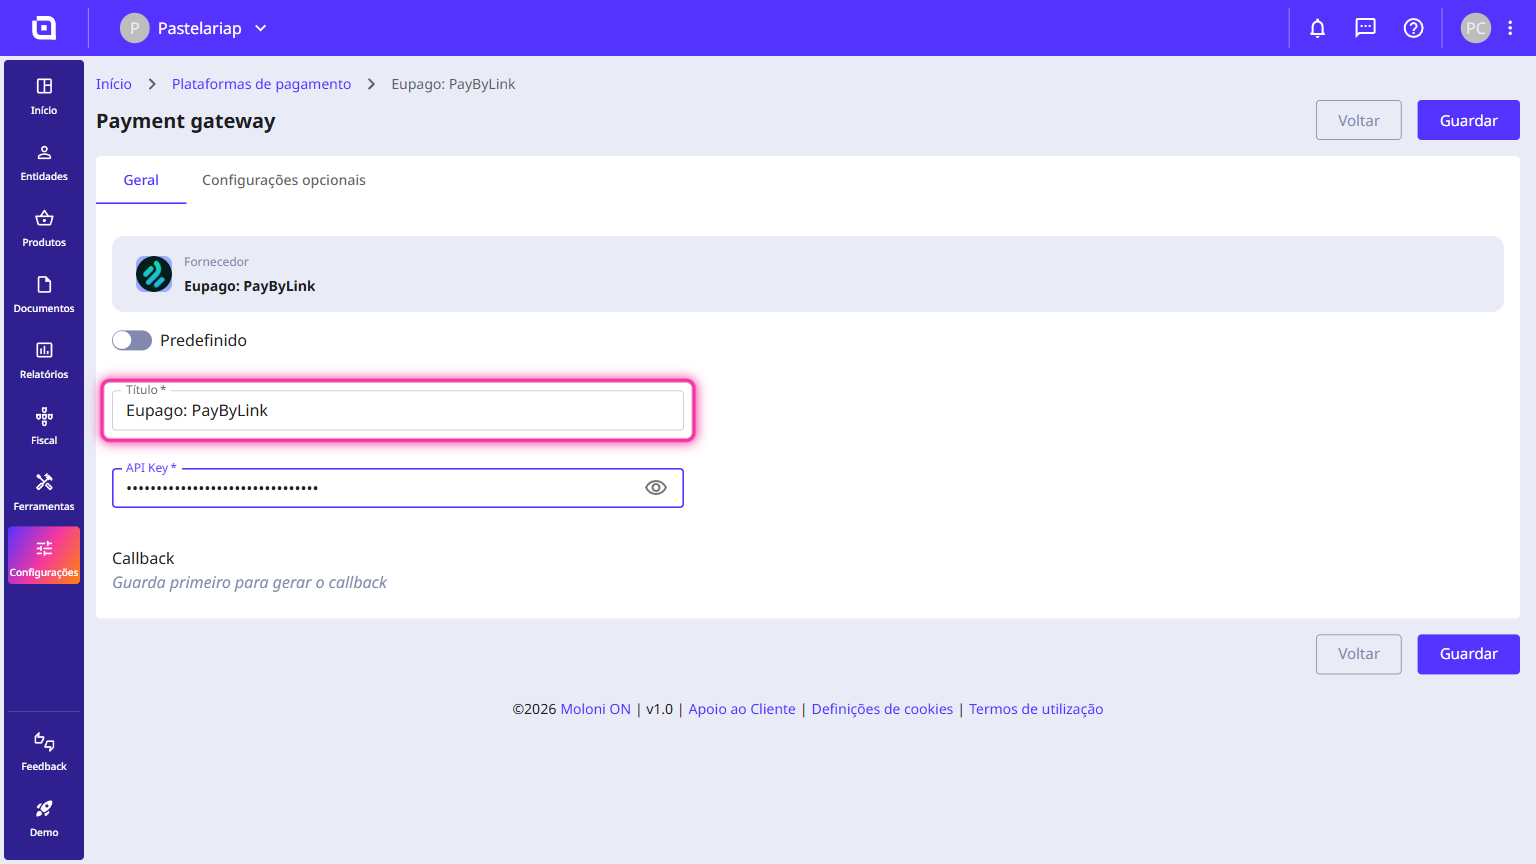Open the notifications bell

click(x=1318, y=28)
